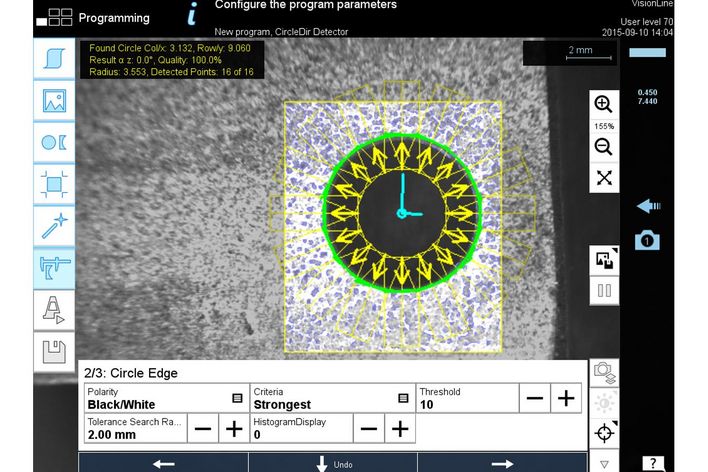Image resolution: width=708 pixels, height=472 pixels.
Task: Select the region of interest frame tool
Action: point(54,183)
